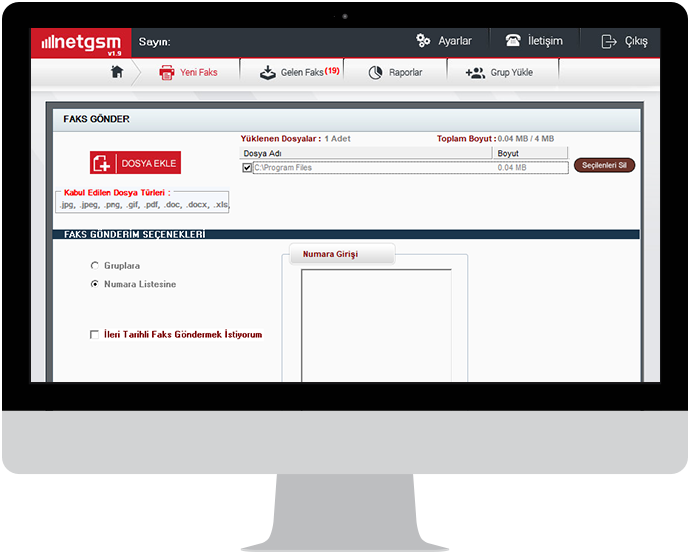Click the Dosya Adı column header

pyautogui.click(x=365, y=153)
